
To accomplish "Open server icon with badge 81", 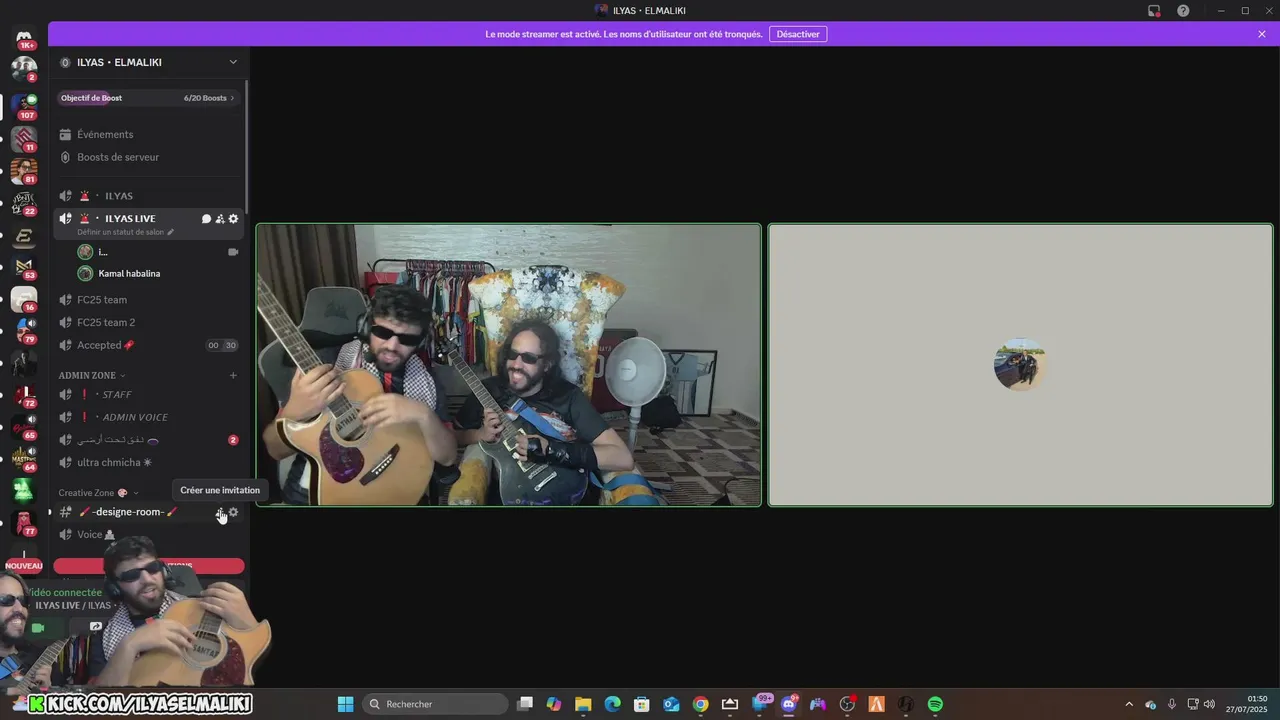I will point(24,171).
